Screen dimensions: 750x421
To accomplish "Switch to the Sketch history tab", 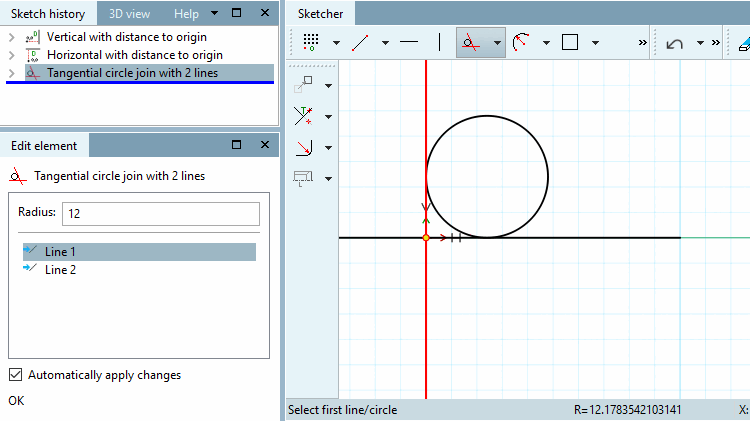I will (x=48, y=14).
